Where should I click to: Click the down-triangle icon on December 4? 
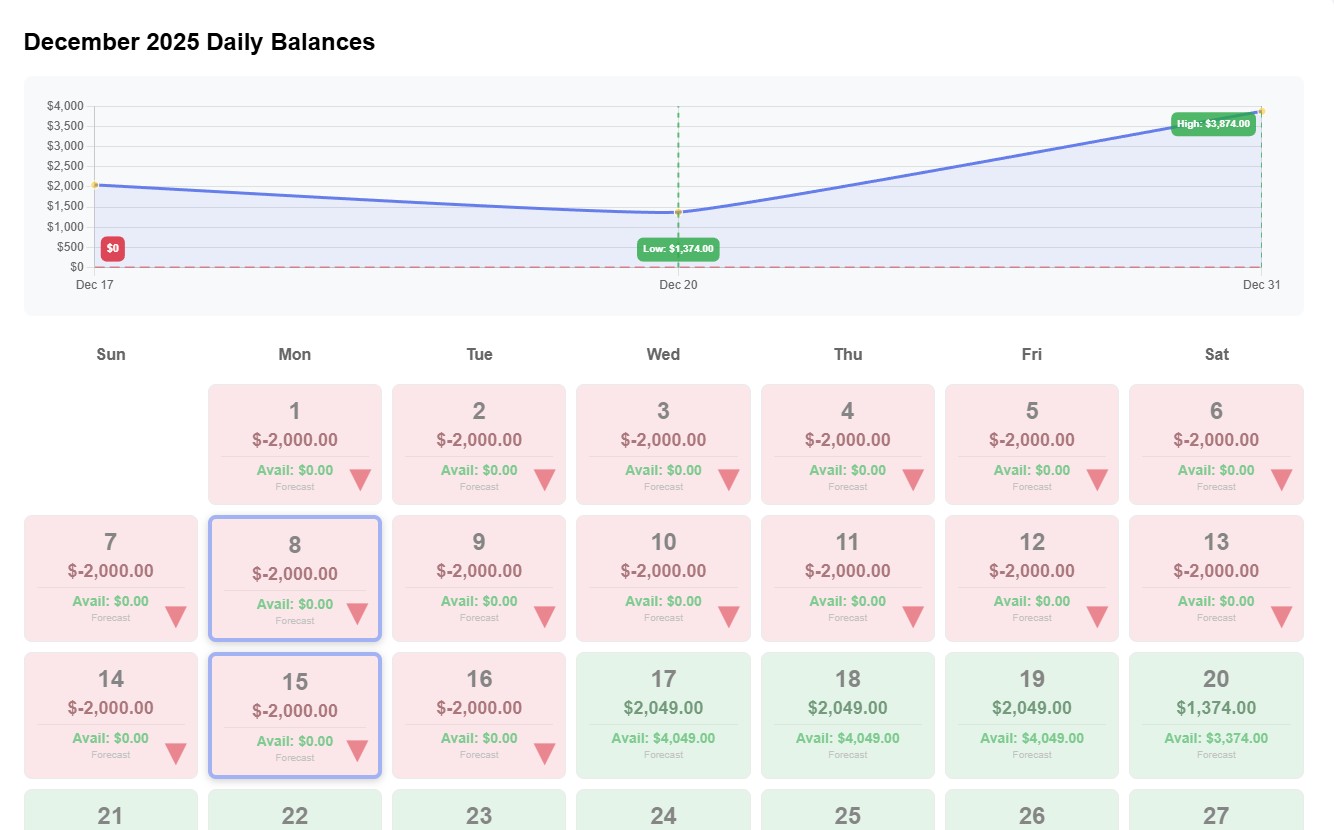(x=912, y=479)
